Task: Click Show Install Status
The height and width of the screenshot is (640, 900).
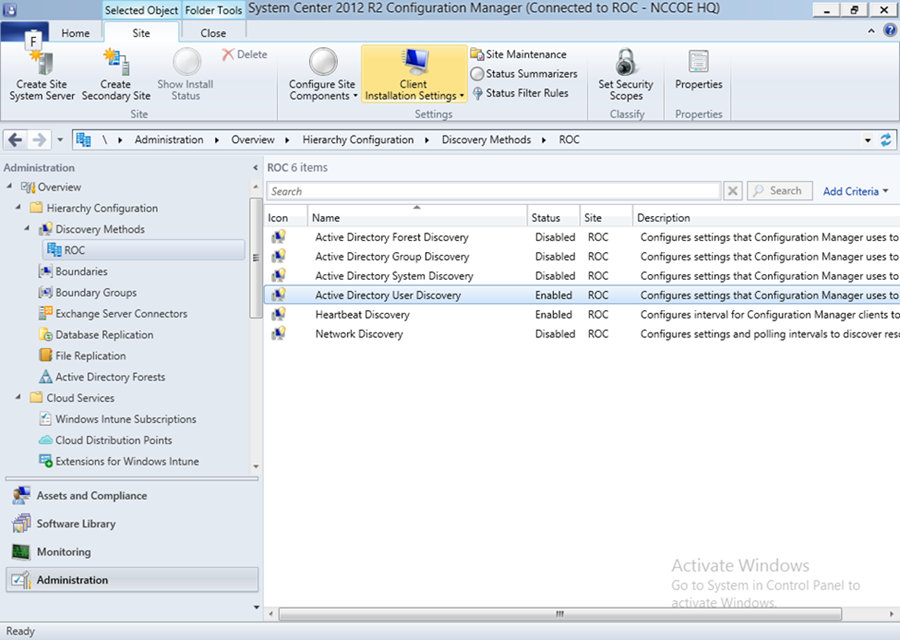Action: [x=185, y=75]
